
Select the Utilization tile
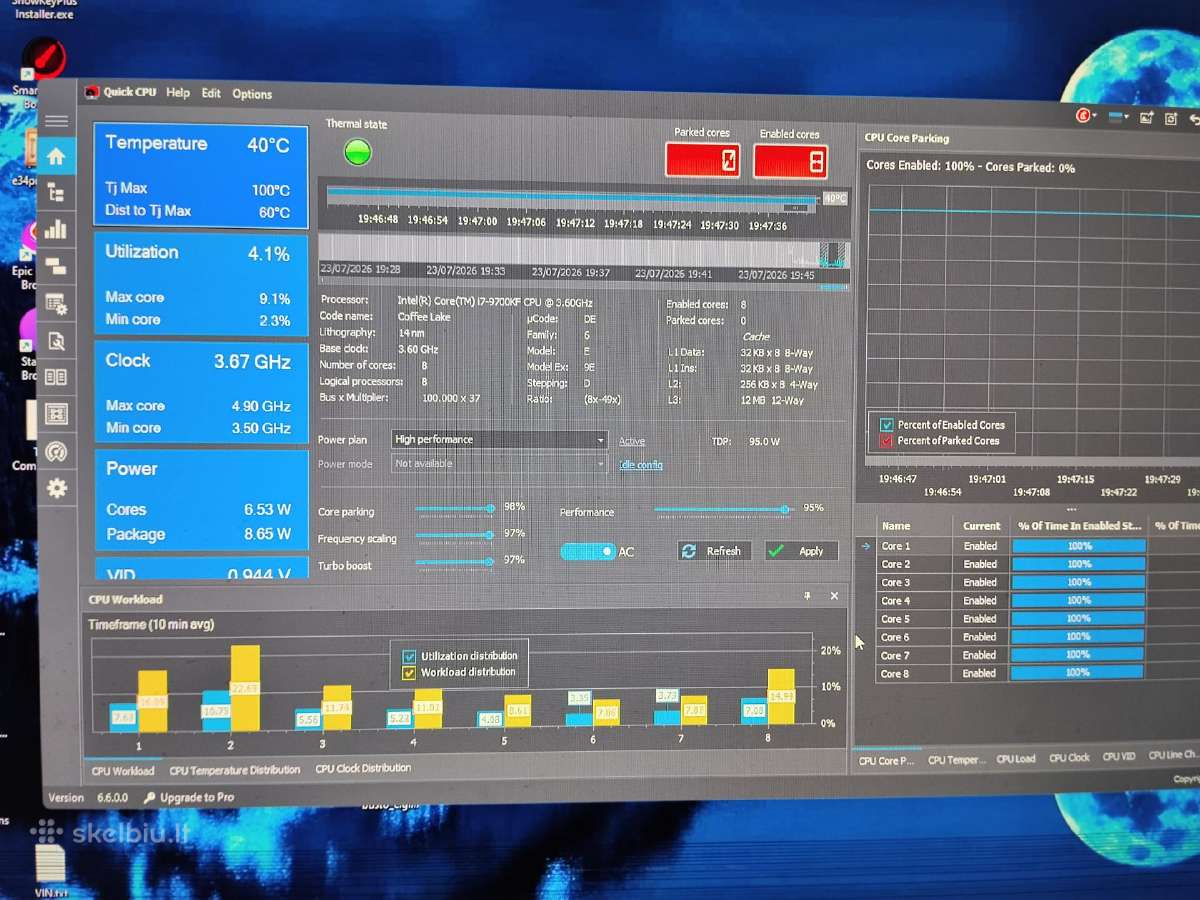click(x=201, y=284)
